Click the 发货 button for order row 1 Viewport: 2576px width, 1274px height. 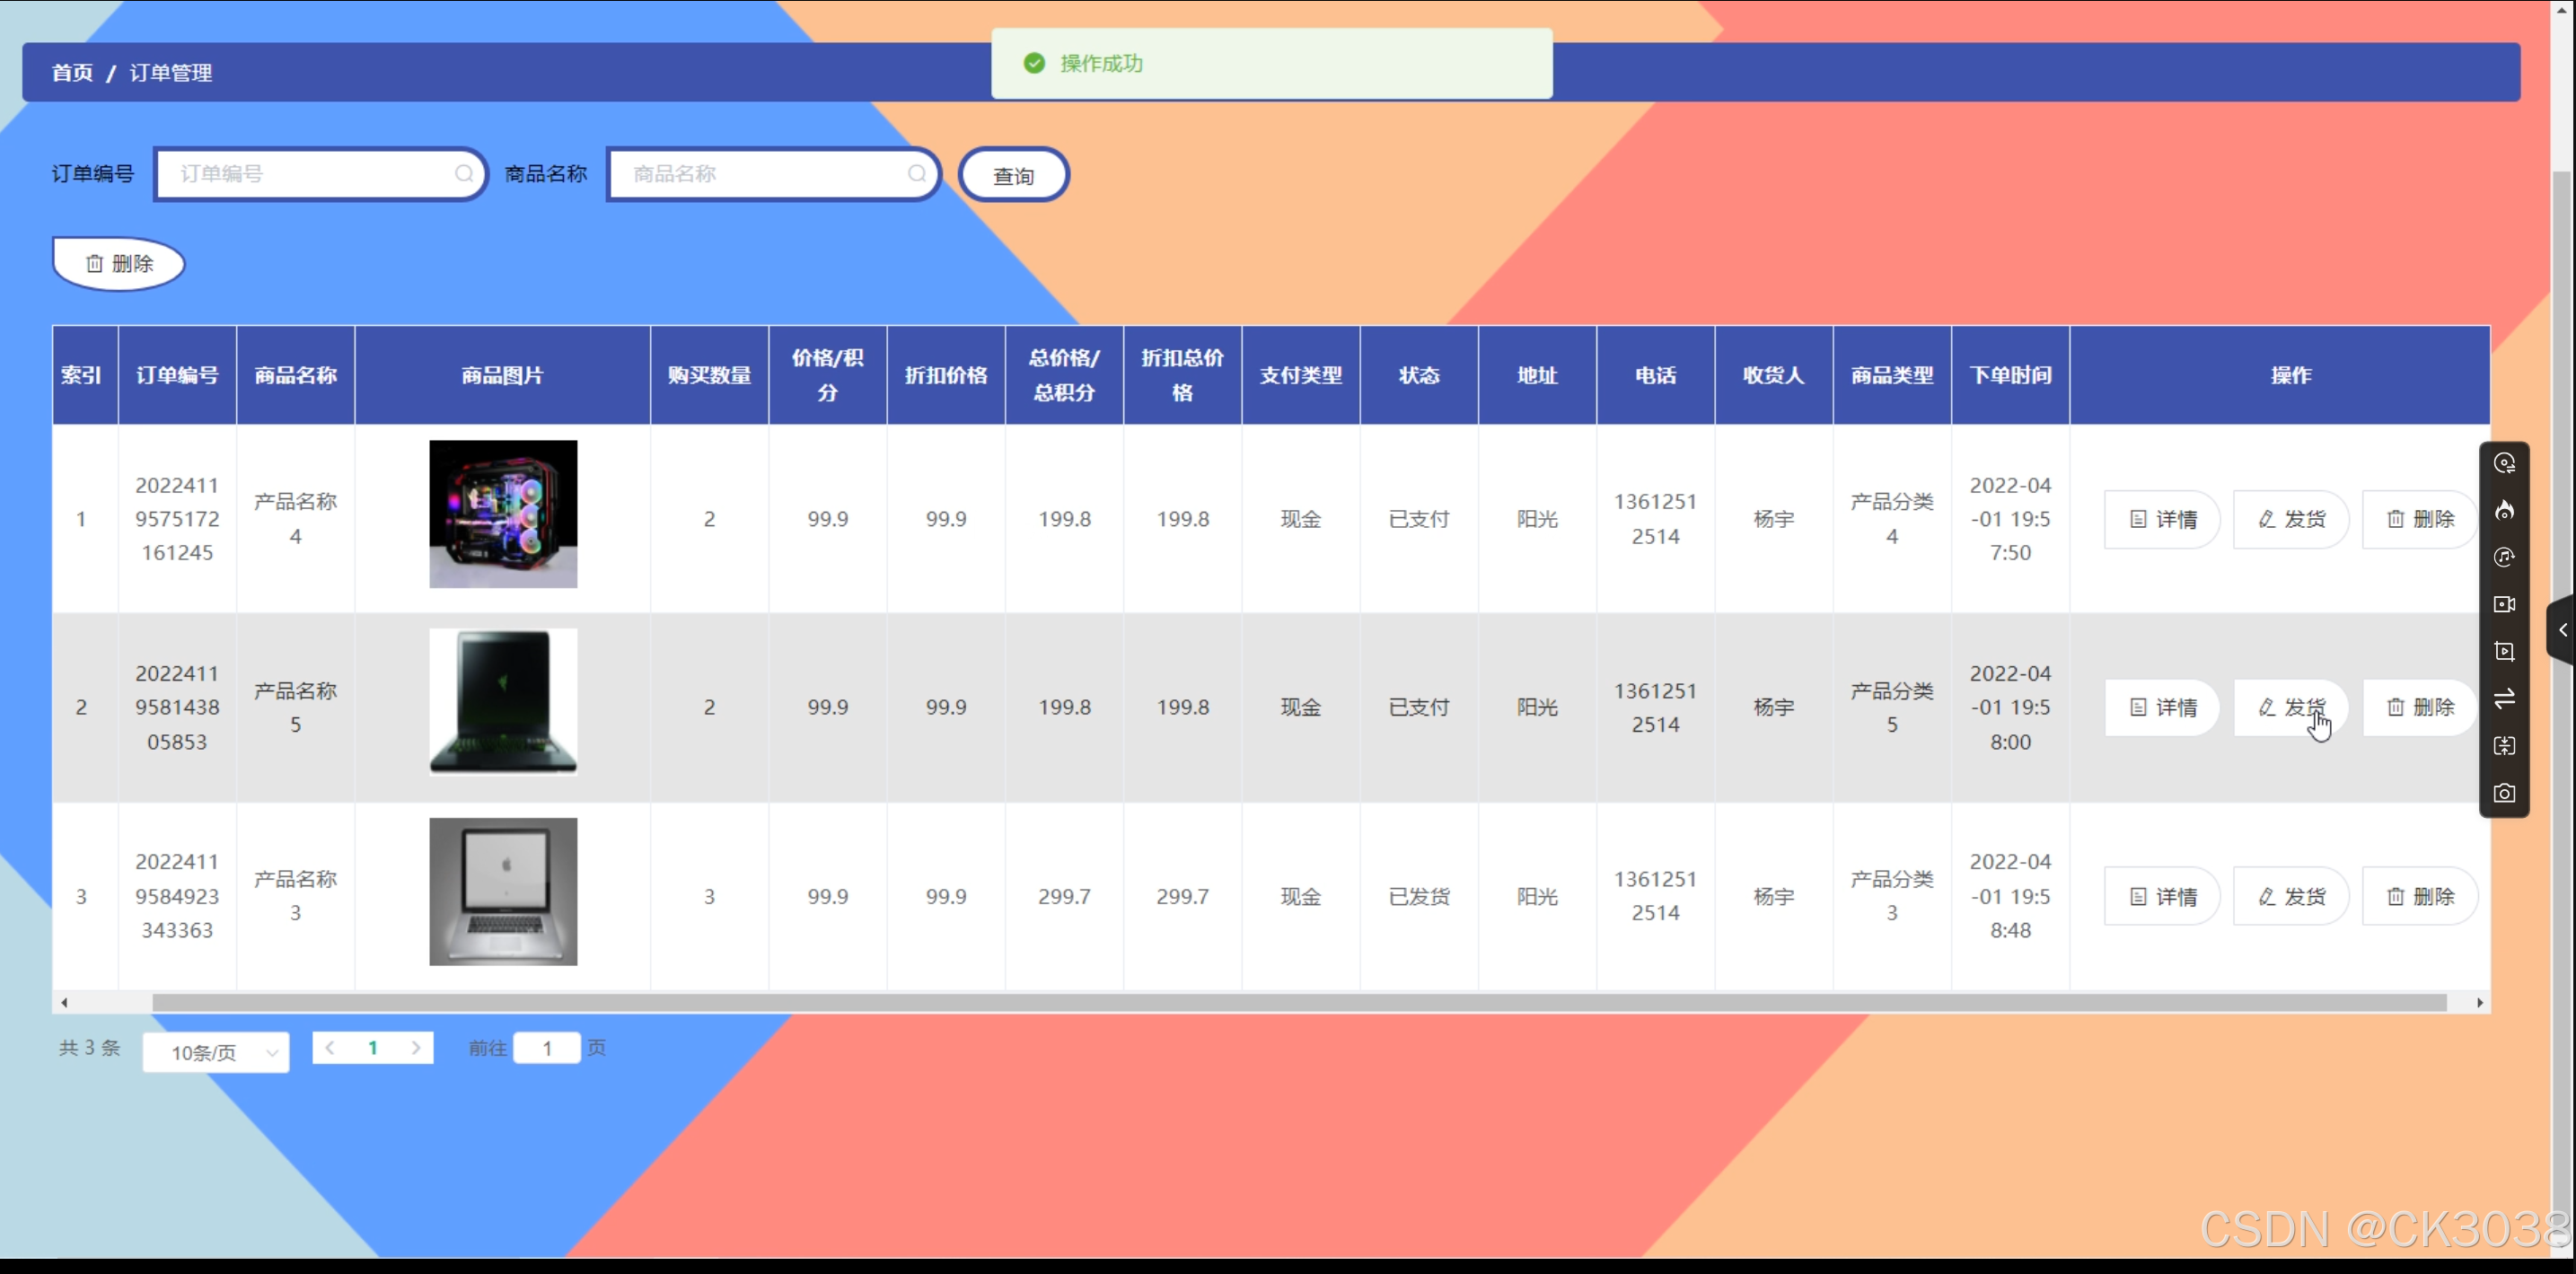click(x=2290, y=519)
